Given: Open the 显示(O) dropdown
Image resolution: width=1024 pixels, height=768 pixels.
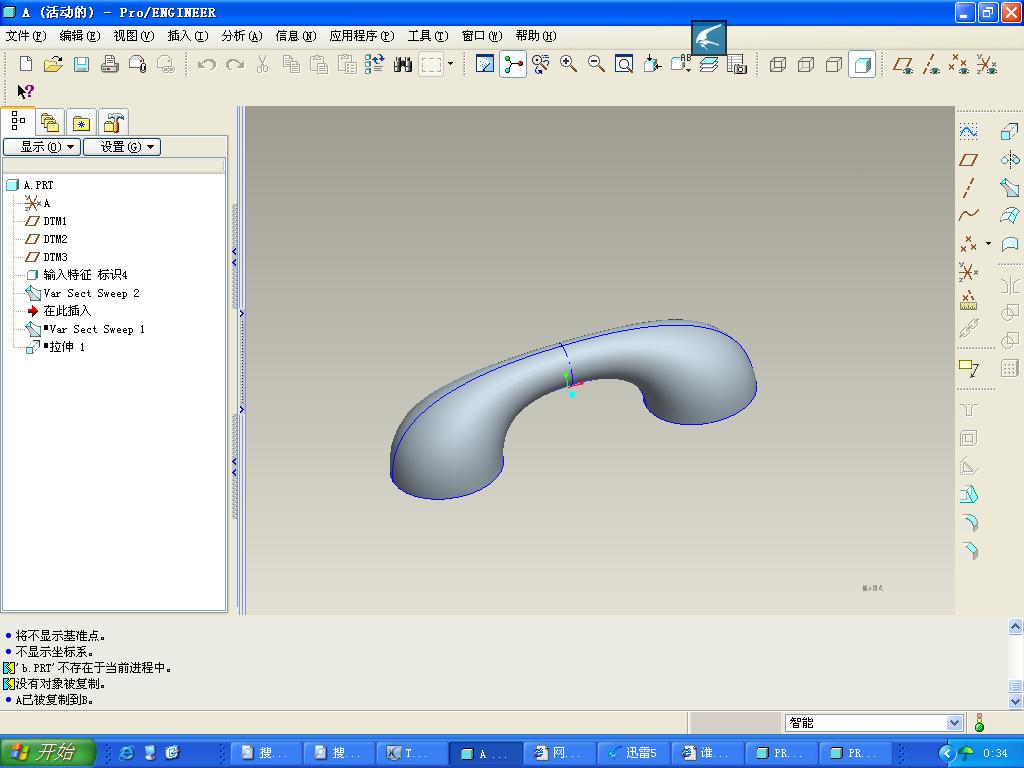Looking at the screenshot, I should click(x=42, y=147).
